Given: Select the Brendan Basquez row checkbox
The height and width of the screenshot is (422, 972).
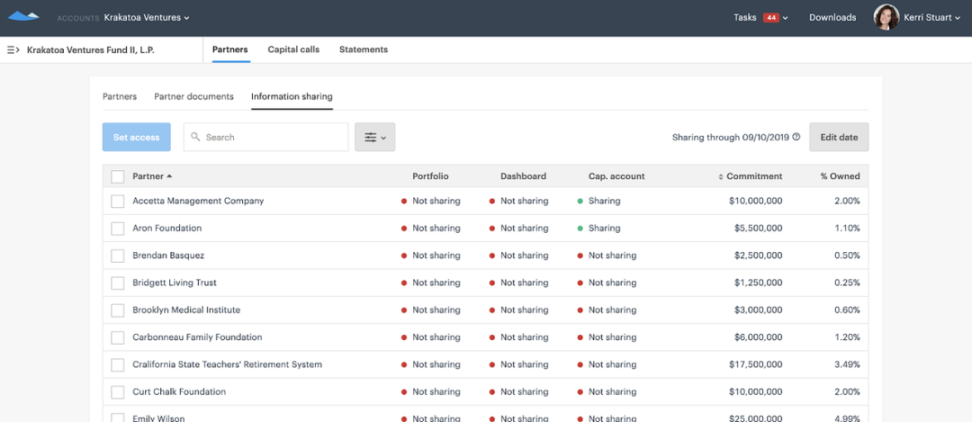Looking at the screenshot, I should pyautogui.click(x=118, y=255).
